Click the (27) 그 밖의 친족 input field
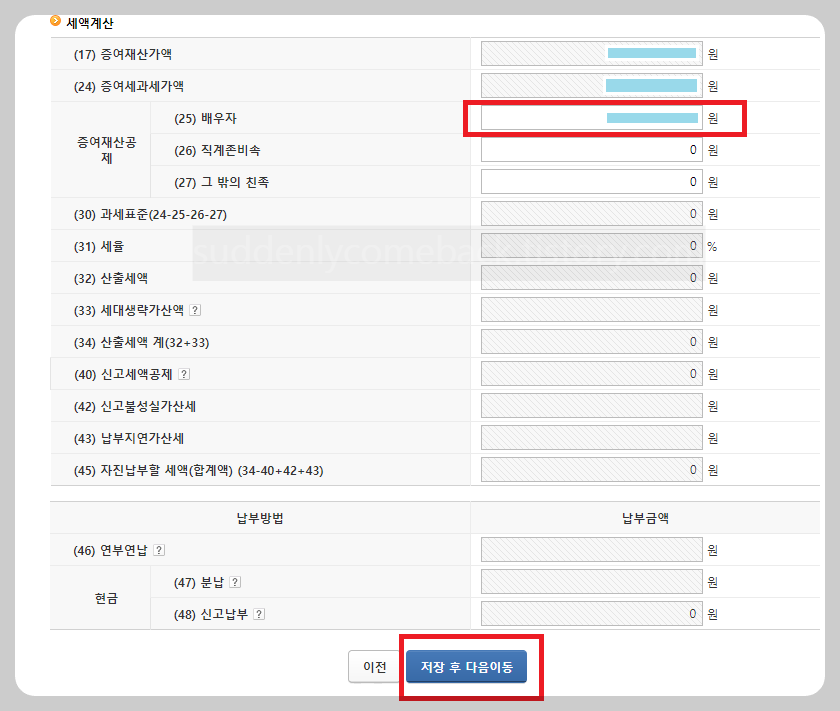Screen dimensions: 840x711 590,181
